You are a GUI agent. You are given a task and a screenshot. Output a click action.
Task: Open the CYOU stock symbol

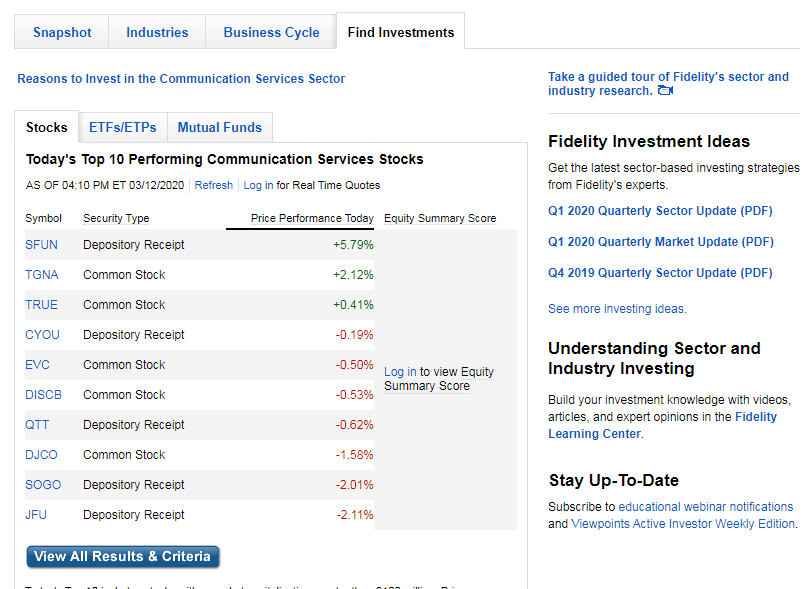[42, 335]
